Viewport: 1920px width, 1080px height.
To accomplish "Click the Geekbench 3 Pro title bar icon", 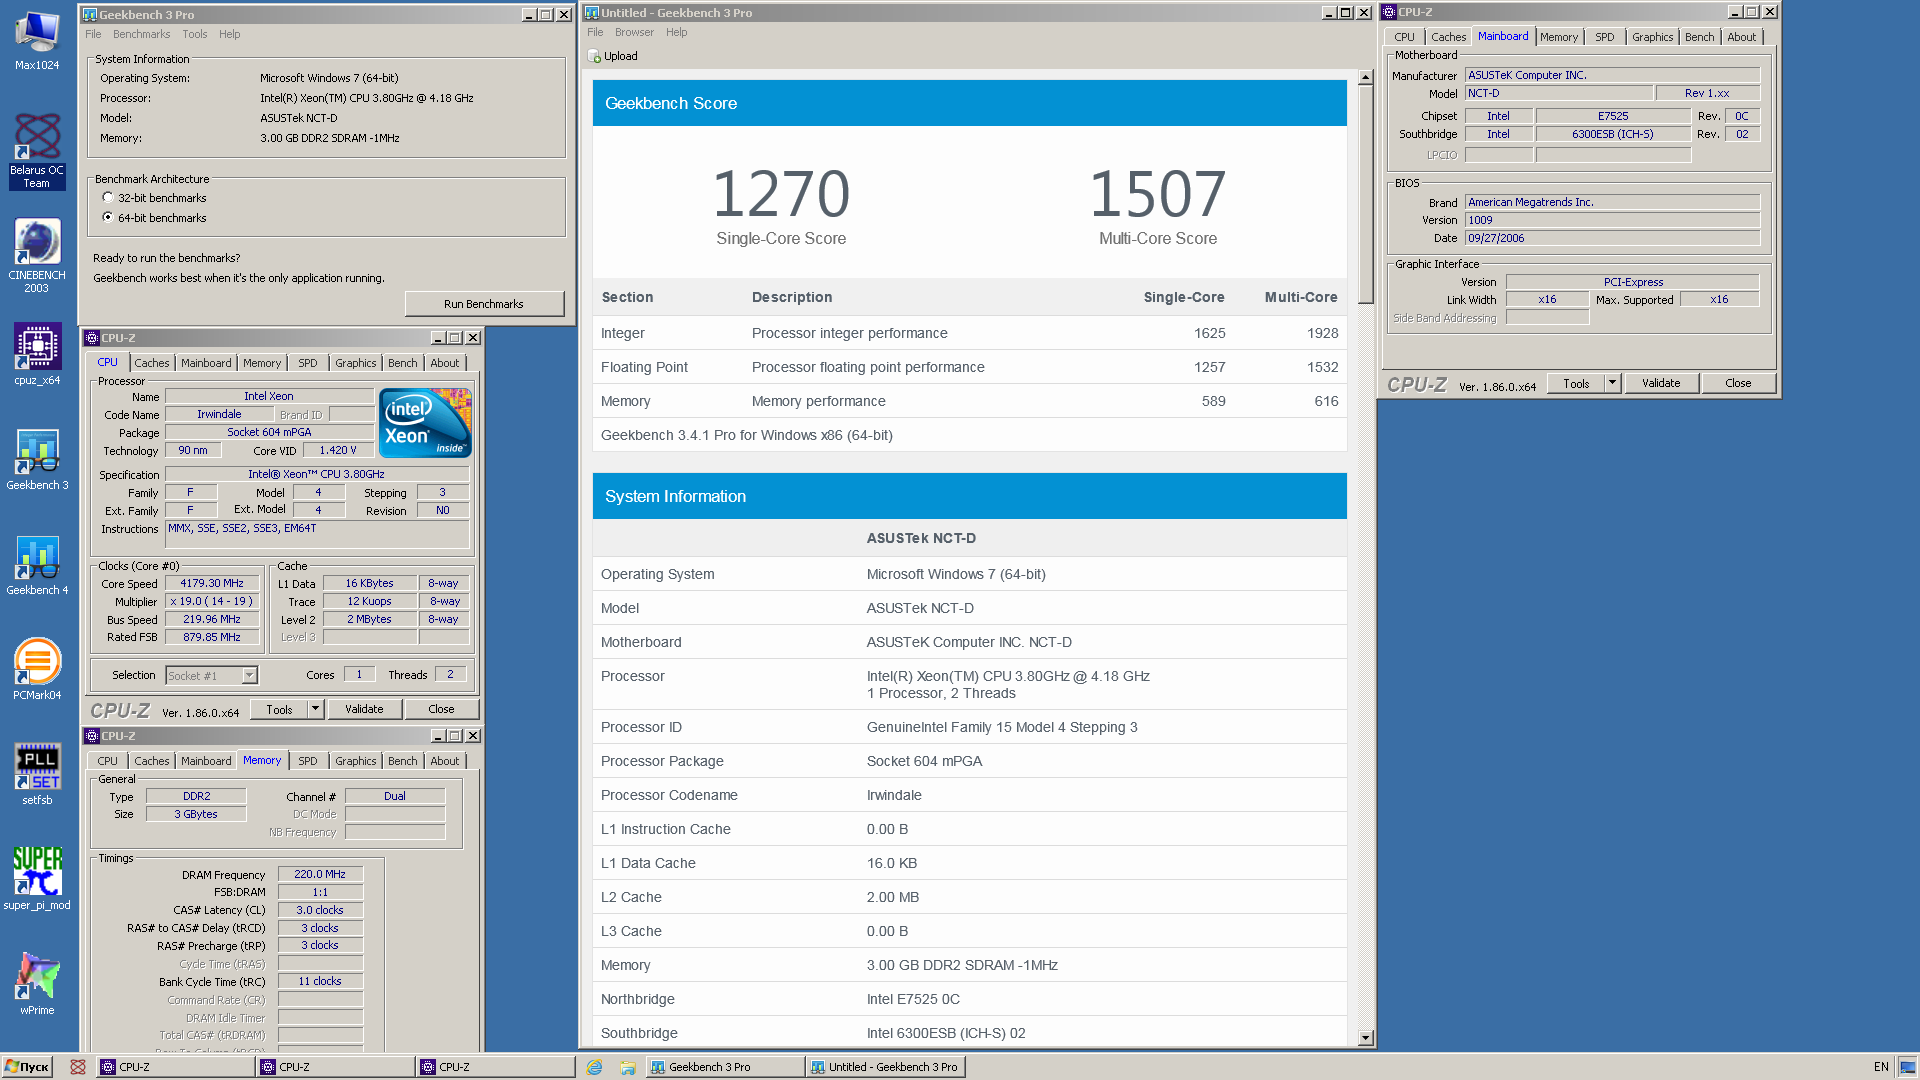I will click(90, 15).
